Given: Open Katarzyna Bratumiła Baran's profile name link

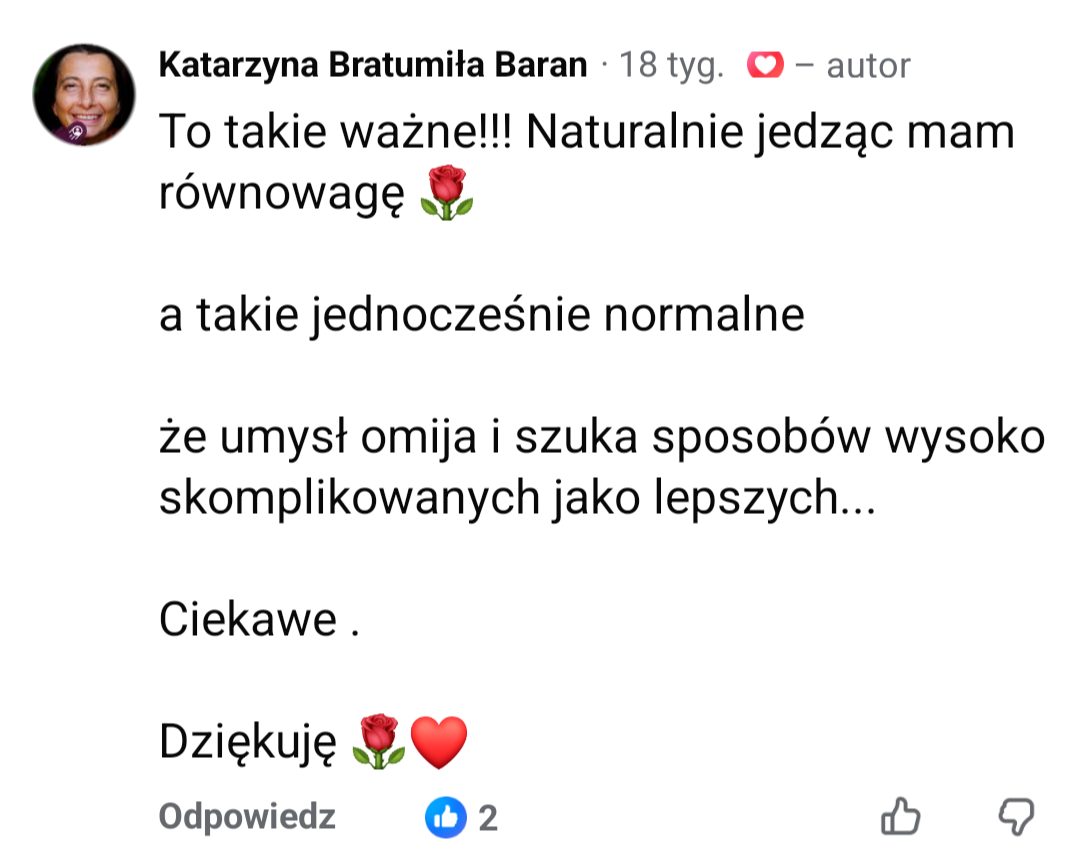Looking at the screenshot, I should 373,66.
